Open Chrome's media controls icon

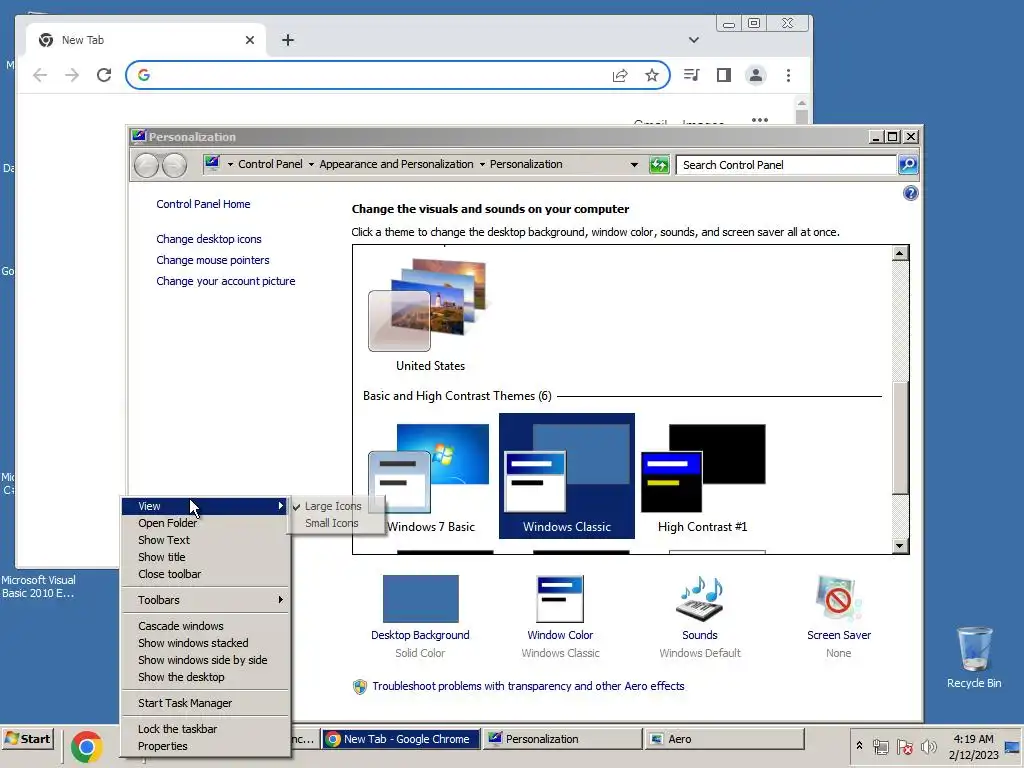point(692,75)
